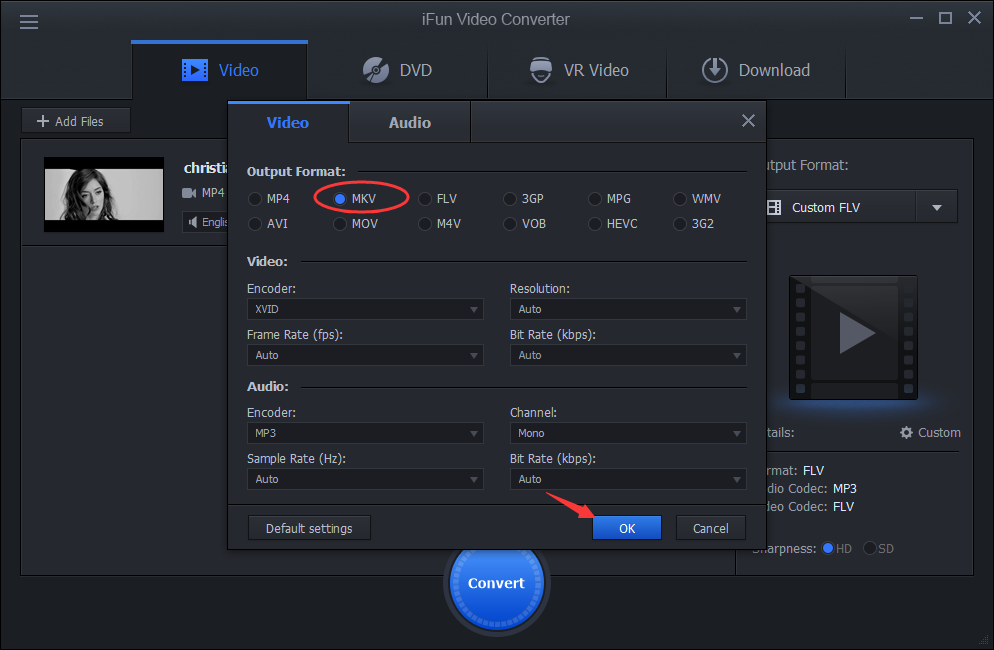Select 3G2 output format
This screenshot has height=650, width=994.
(x=694, y=223)
